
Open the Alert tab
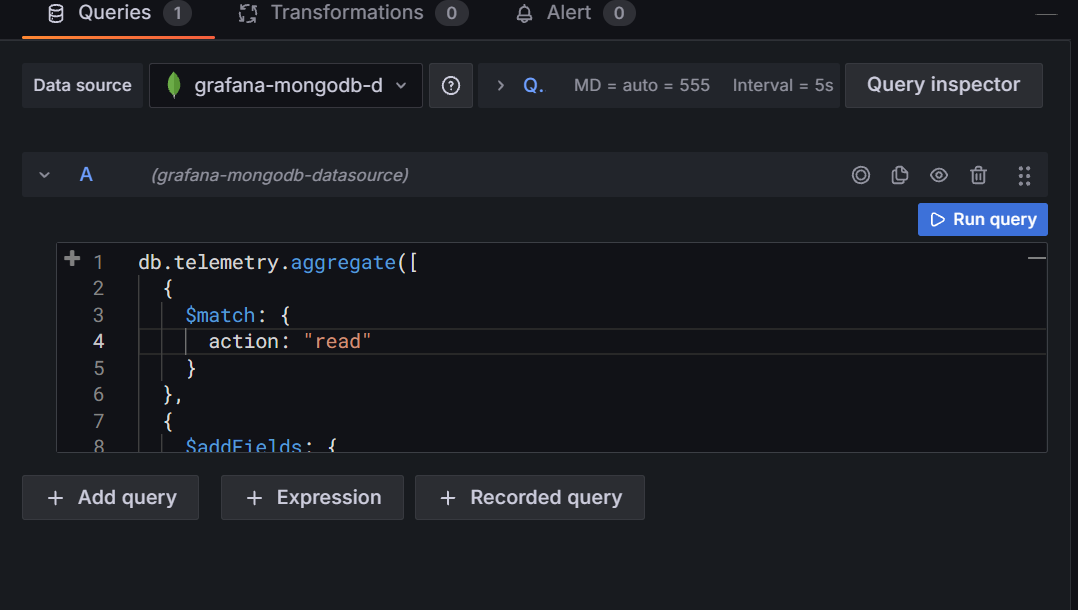point(575,14)
